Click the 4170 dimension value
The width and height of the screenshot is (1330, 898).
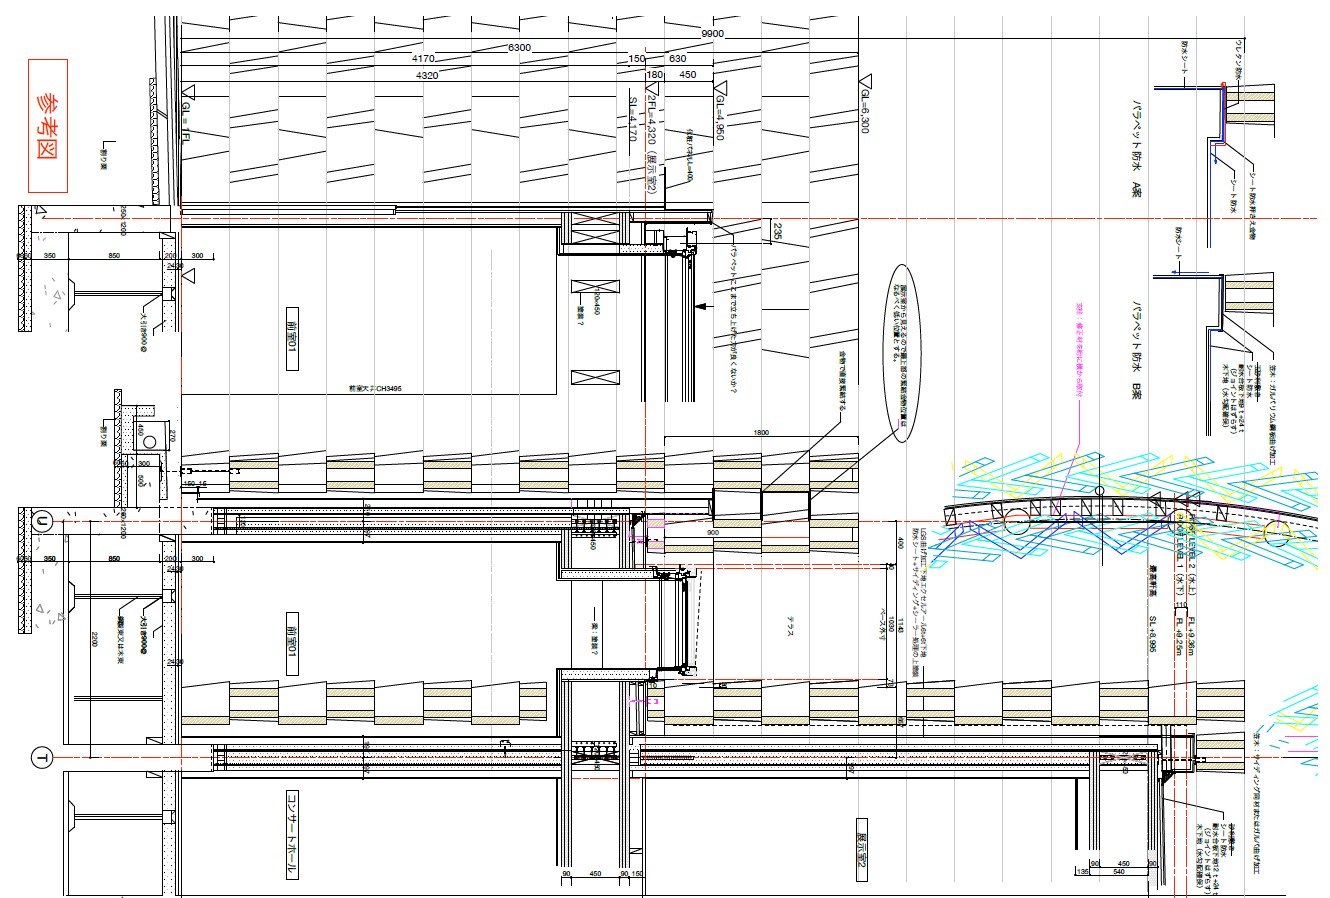tap(424, 60)
